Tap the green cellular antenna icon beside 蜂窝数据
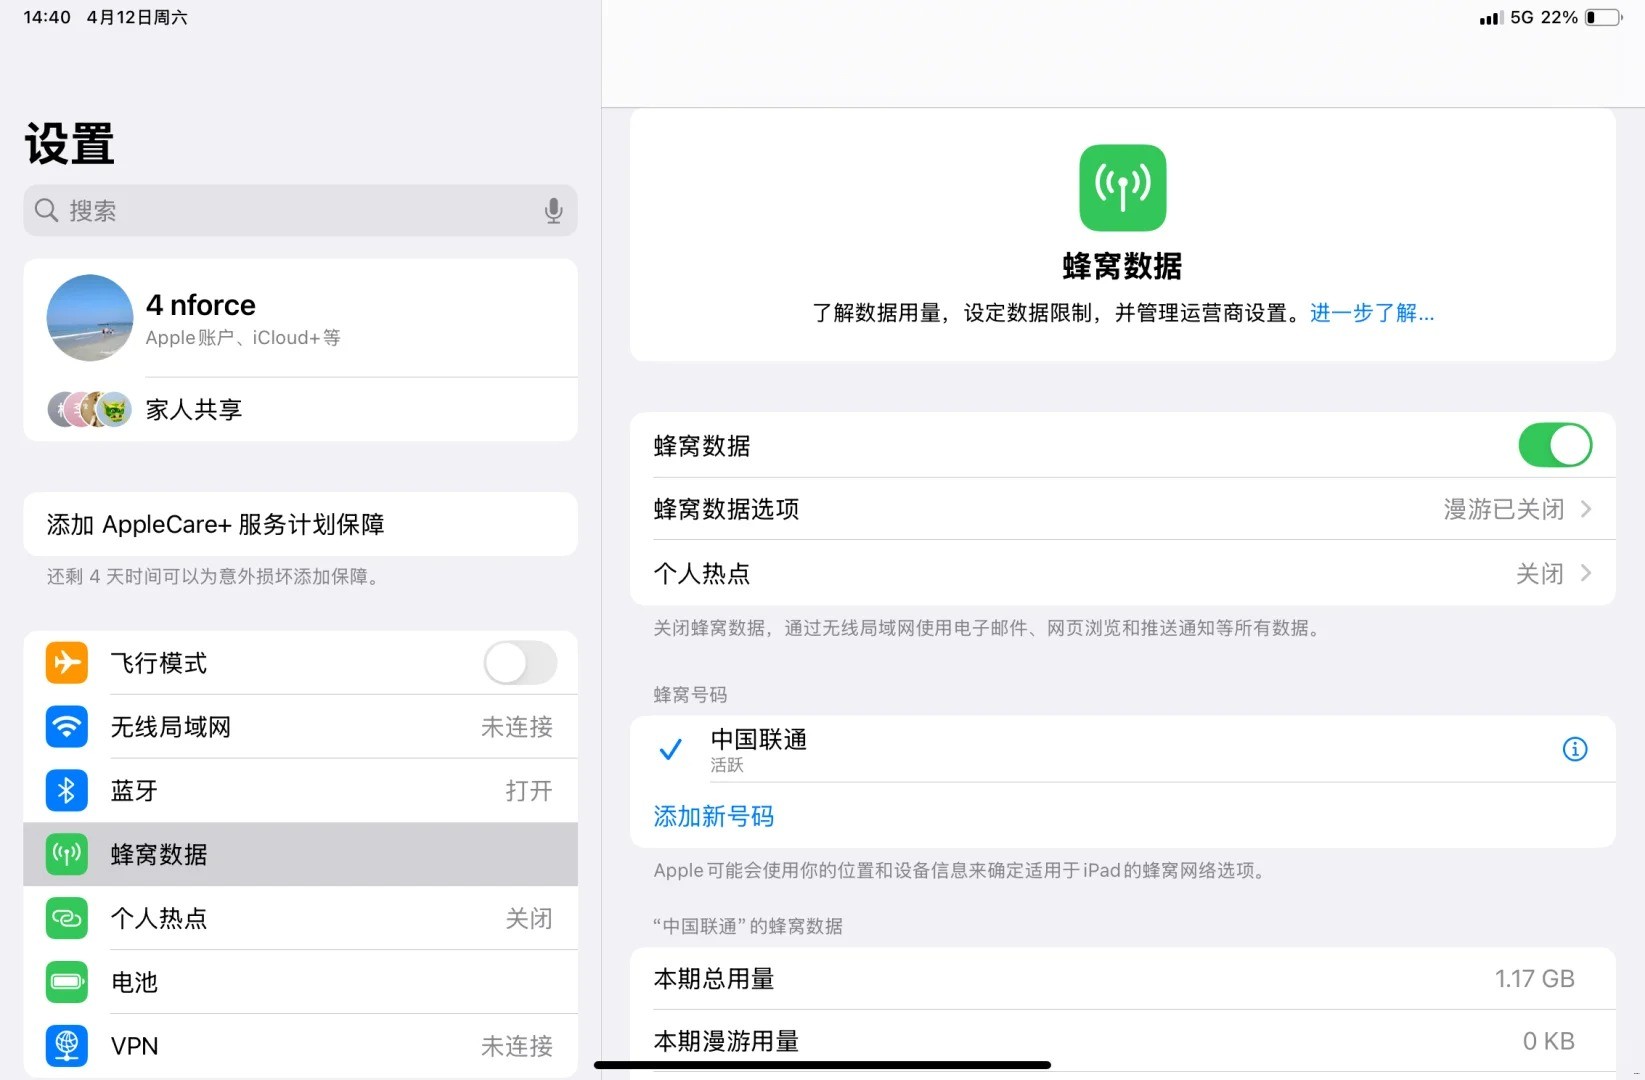The image size is (1645, 1080). coord(66,854)
